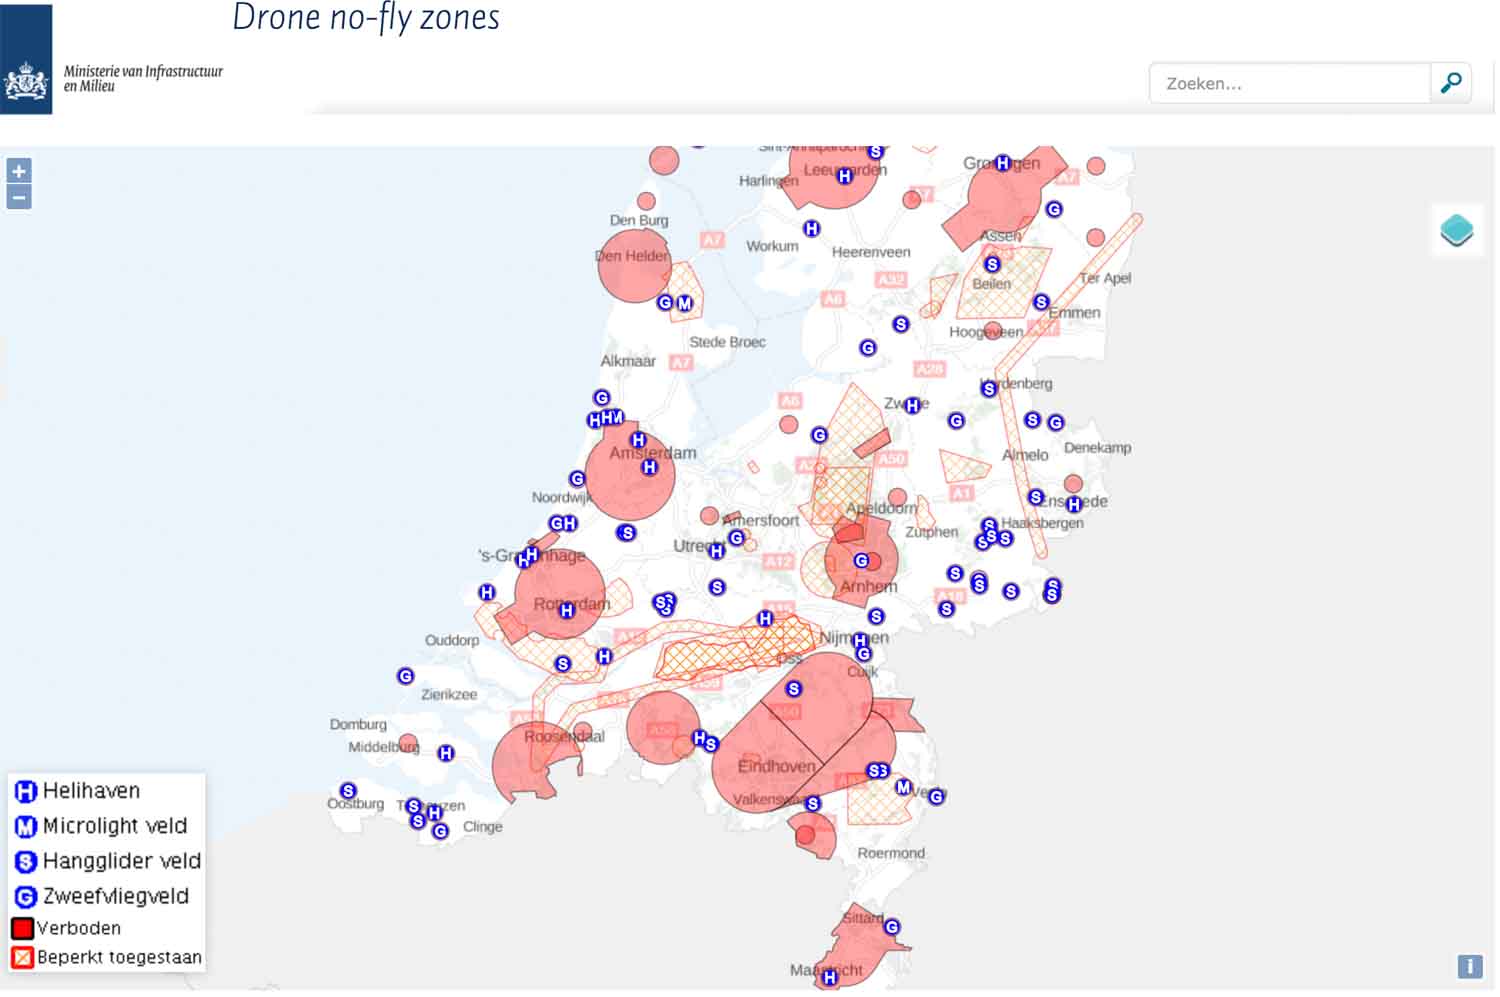Click the Verboden legend label
The height and width of the screenshot is (997, 1500).
79,929
